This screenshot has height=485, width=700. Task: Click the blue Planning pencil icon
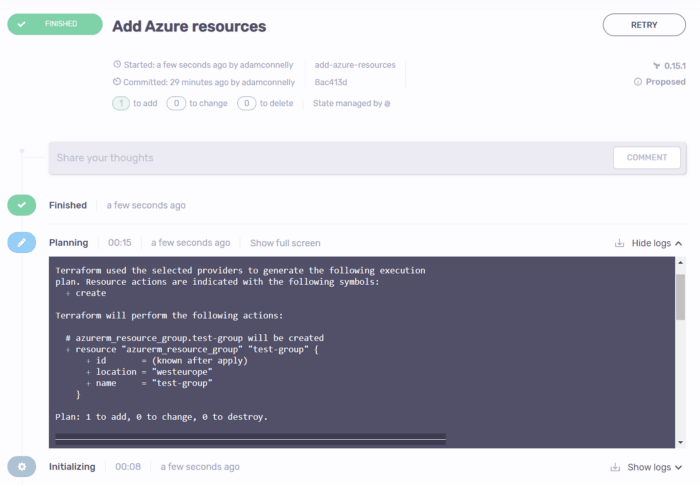[x=21, y=242]
